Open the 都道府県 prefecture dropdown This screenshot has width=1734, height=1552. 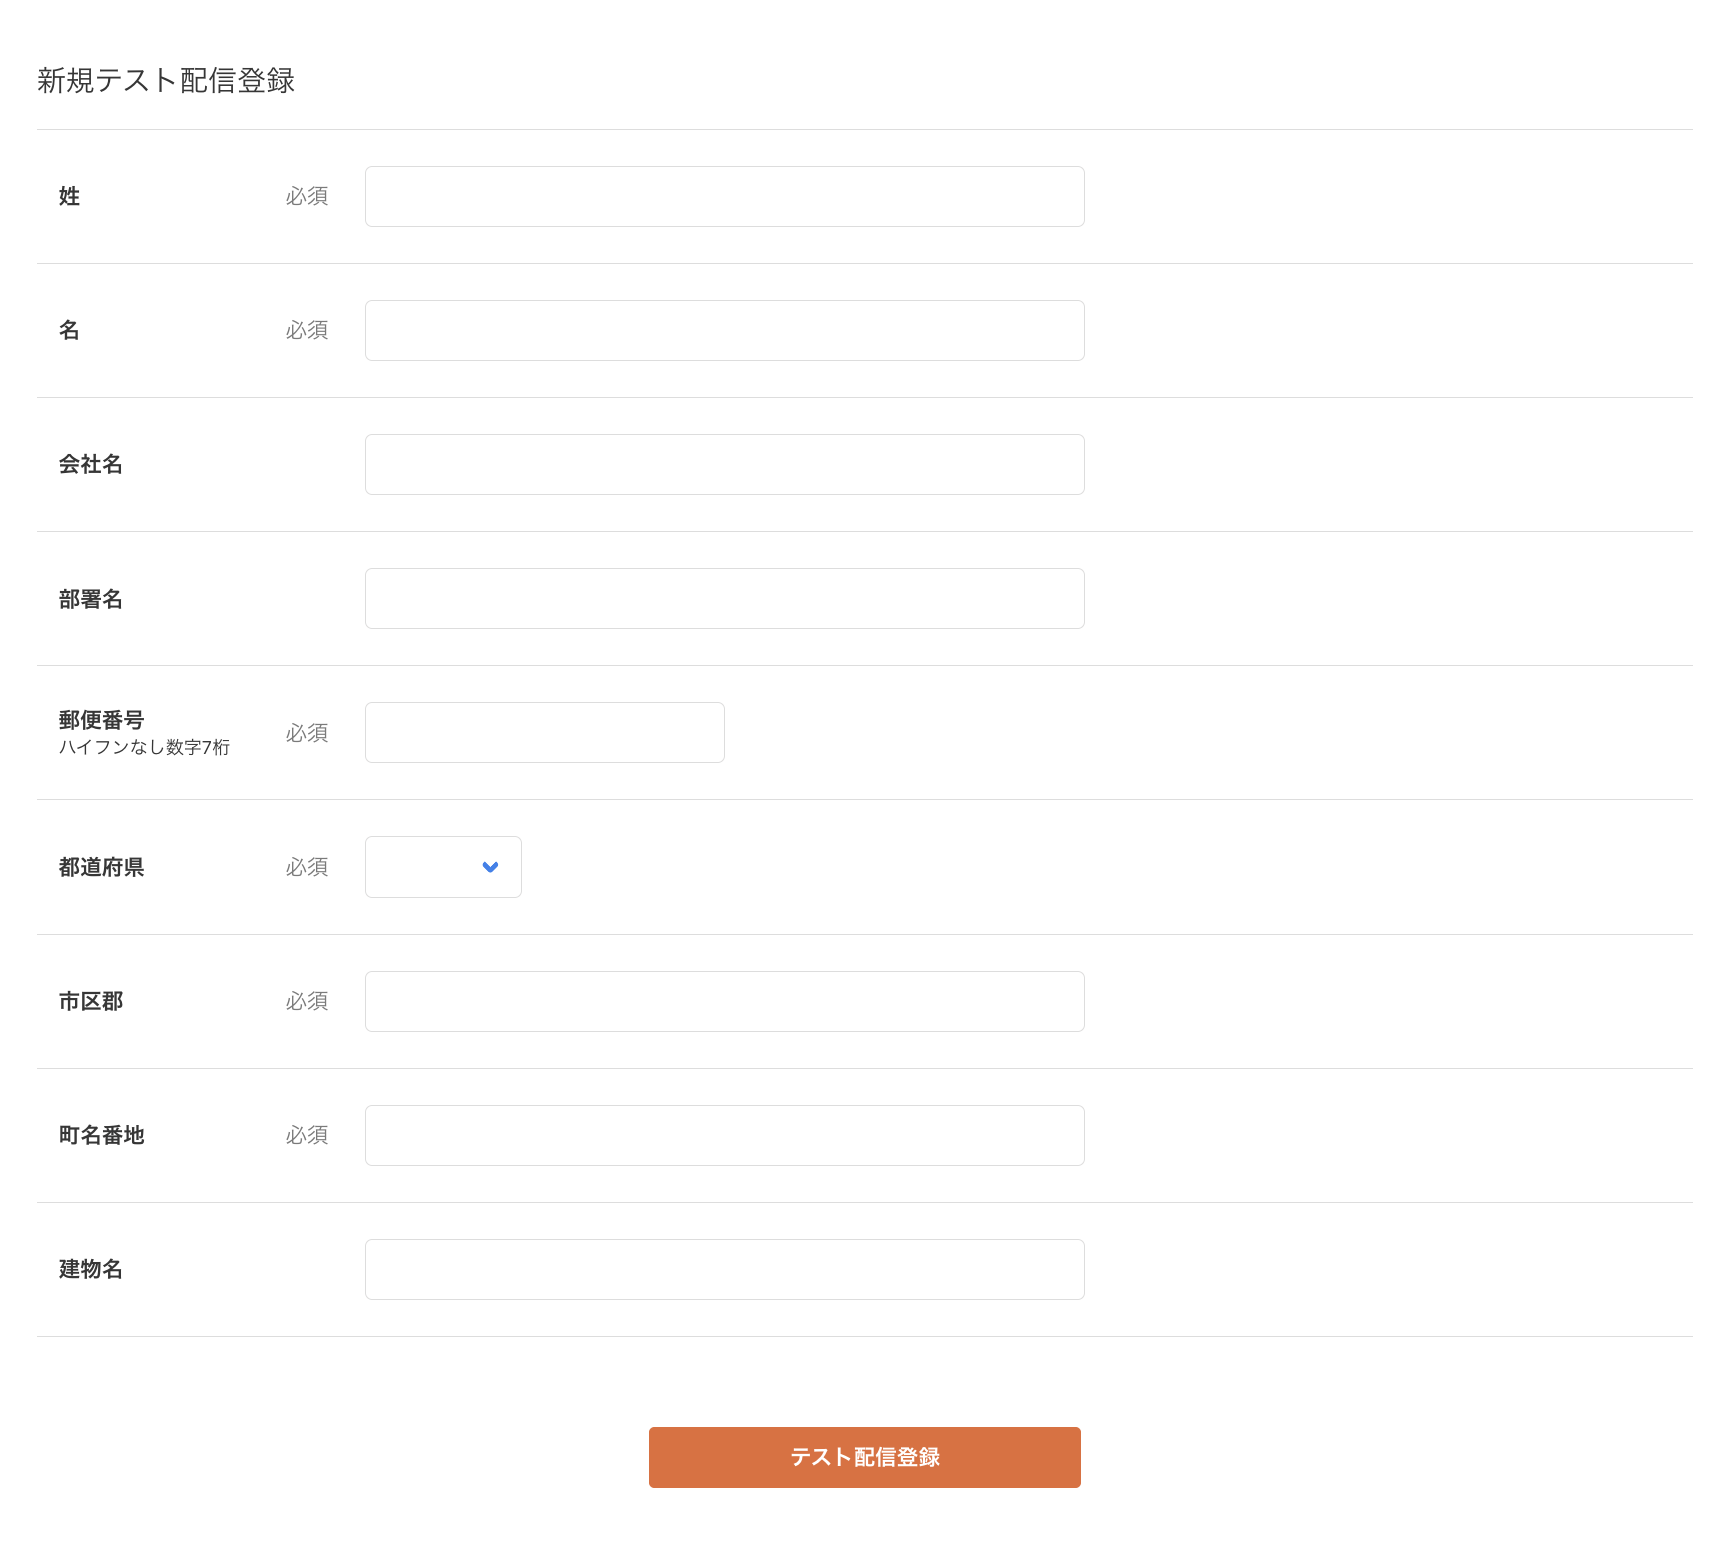[x=442, y=867]
